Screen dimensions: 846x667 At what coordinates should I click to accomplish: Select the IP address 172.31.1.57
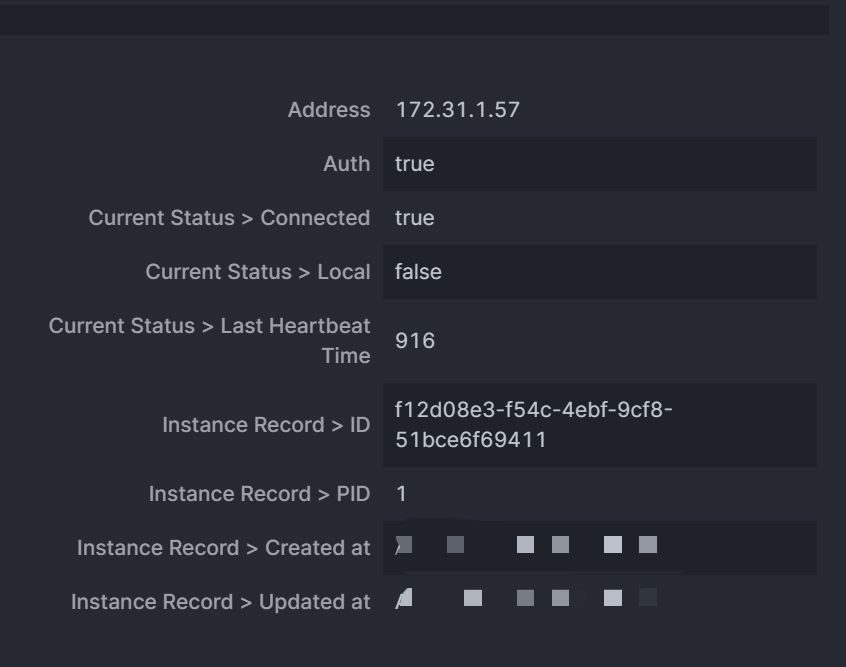(457, 110)
